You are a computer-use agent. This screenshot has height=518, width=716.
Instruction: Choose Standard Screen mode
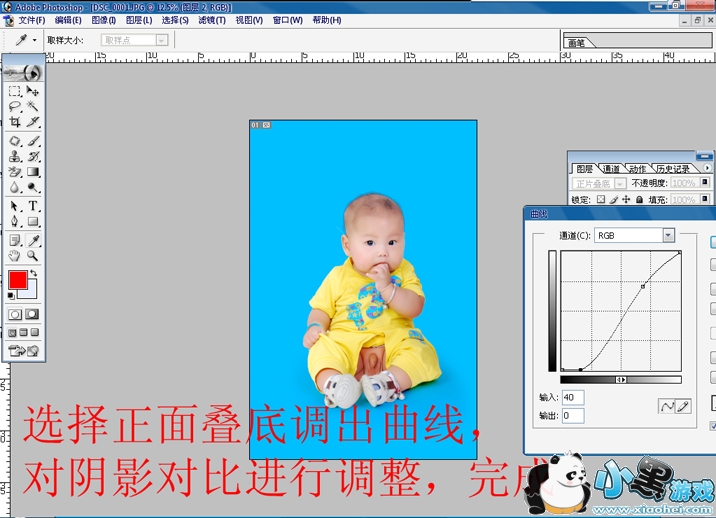[12, 333]
